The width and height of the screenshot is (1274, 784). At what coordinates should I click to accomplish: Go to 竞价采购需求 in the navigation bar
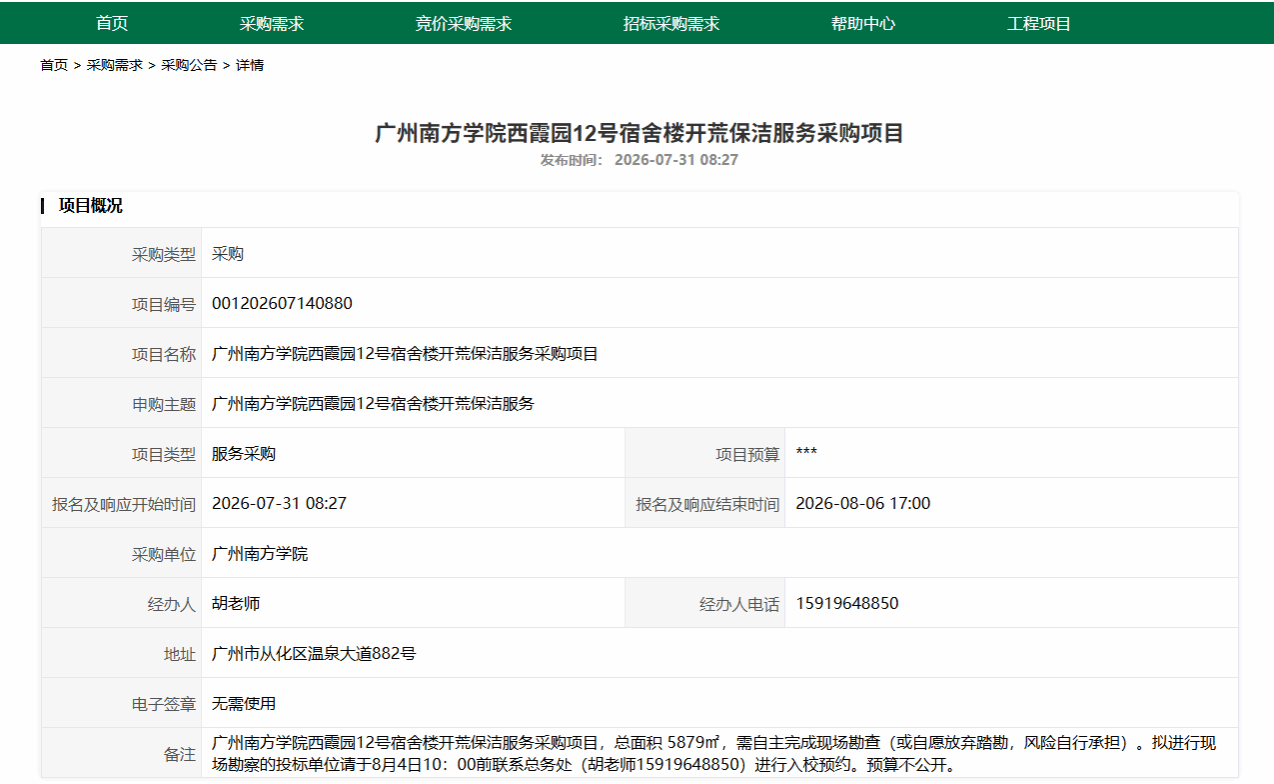tap(464, 24)
